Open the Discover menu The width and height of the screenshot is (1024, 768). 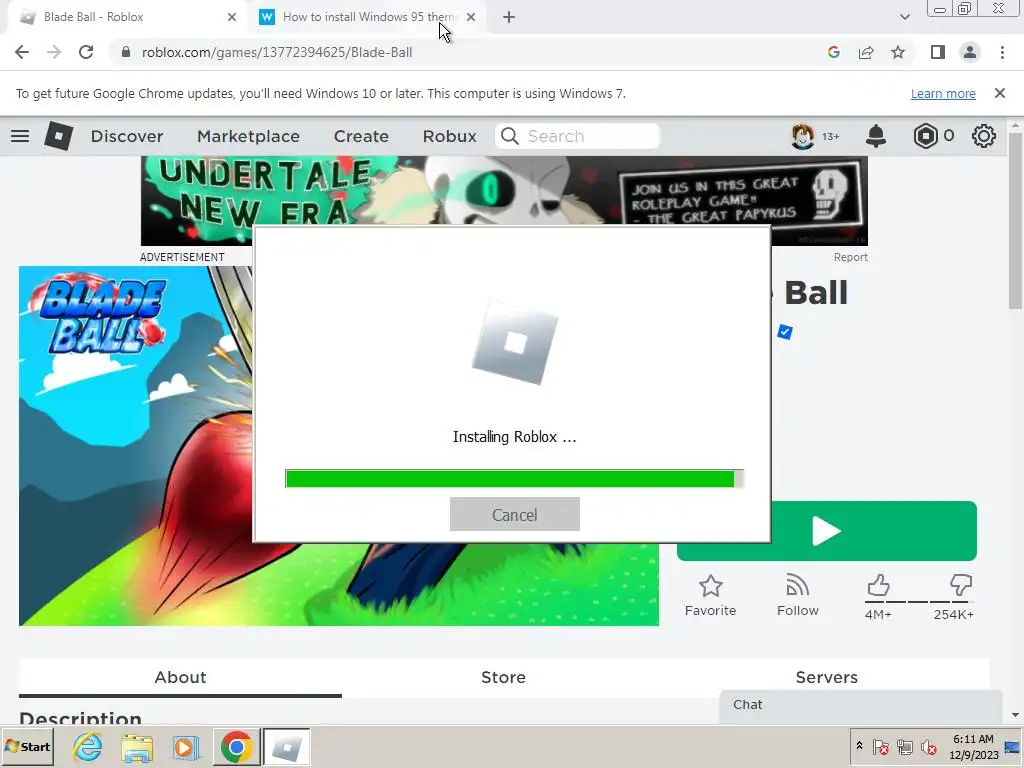(127, 136)
